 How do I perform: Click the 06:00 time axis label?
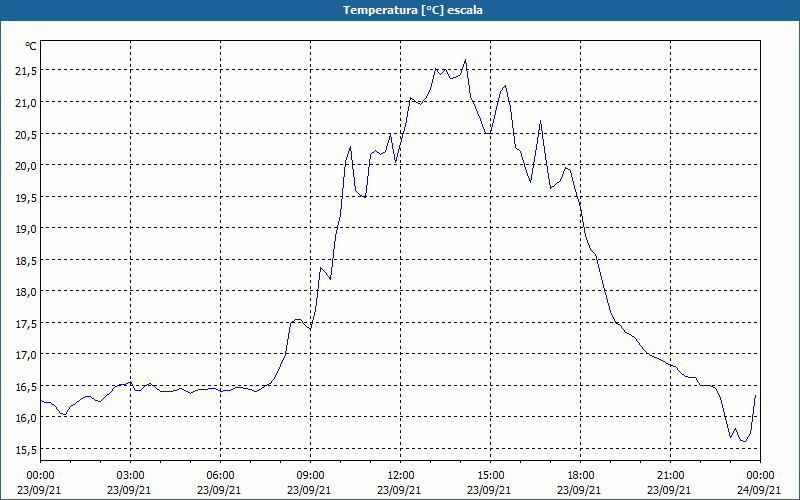pyautogui.click(x=220, y=476)
